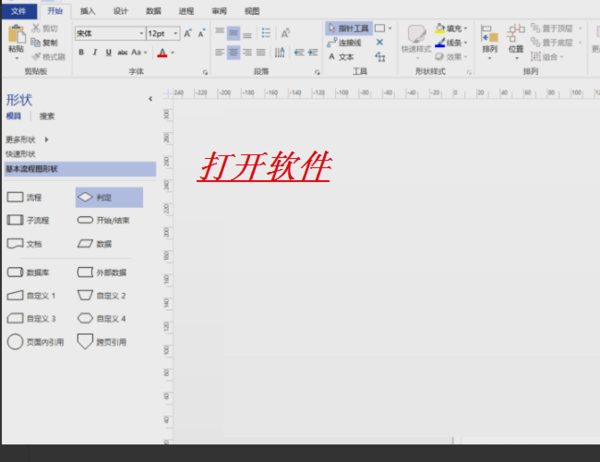This screenshot has width=600, height=462.
Task: Switch to the Data (数据) tab
Action: pyautogui.click(x=153, y=11)
